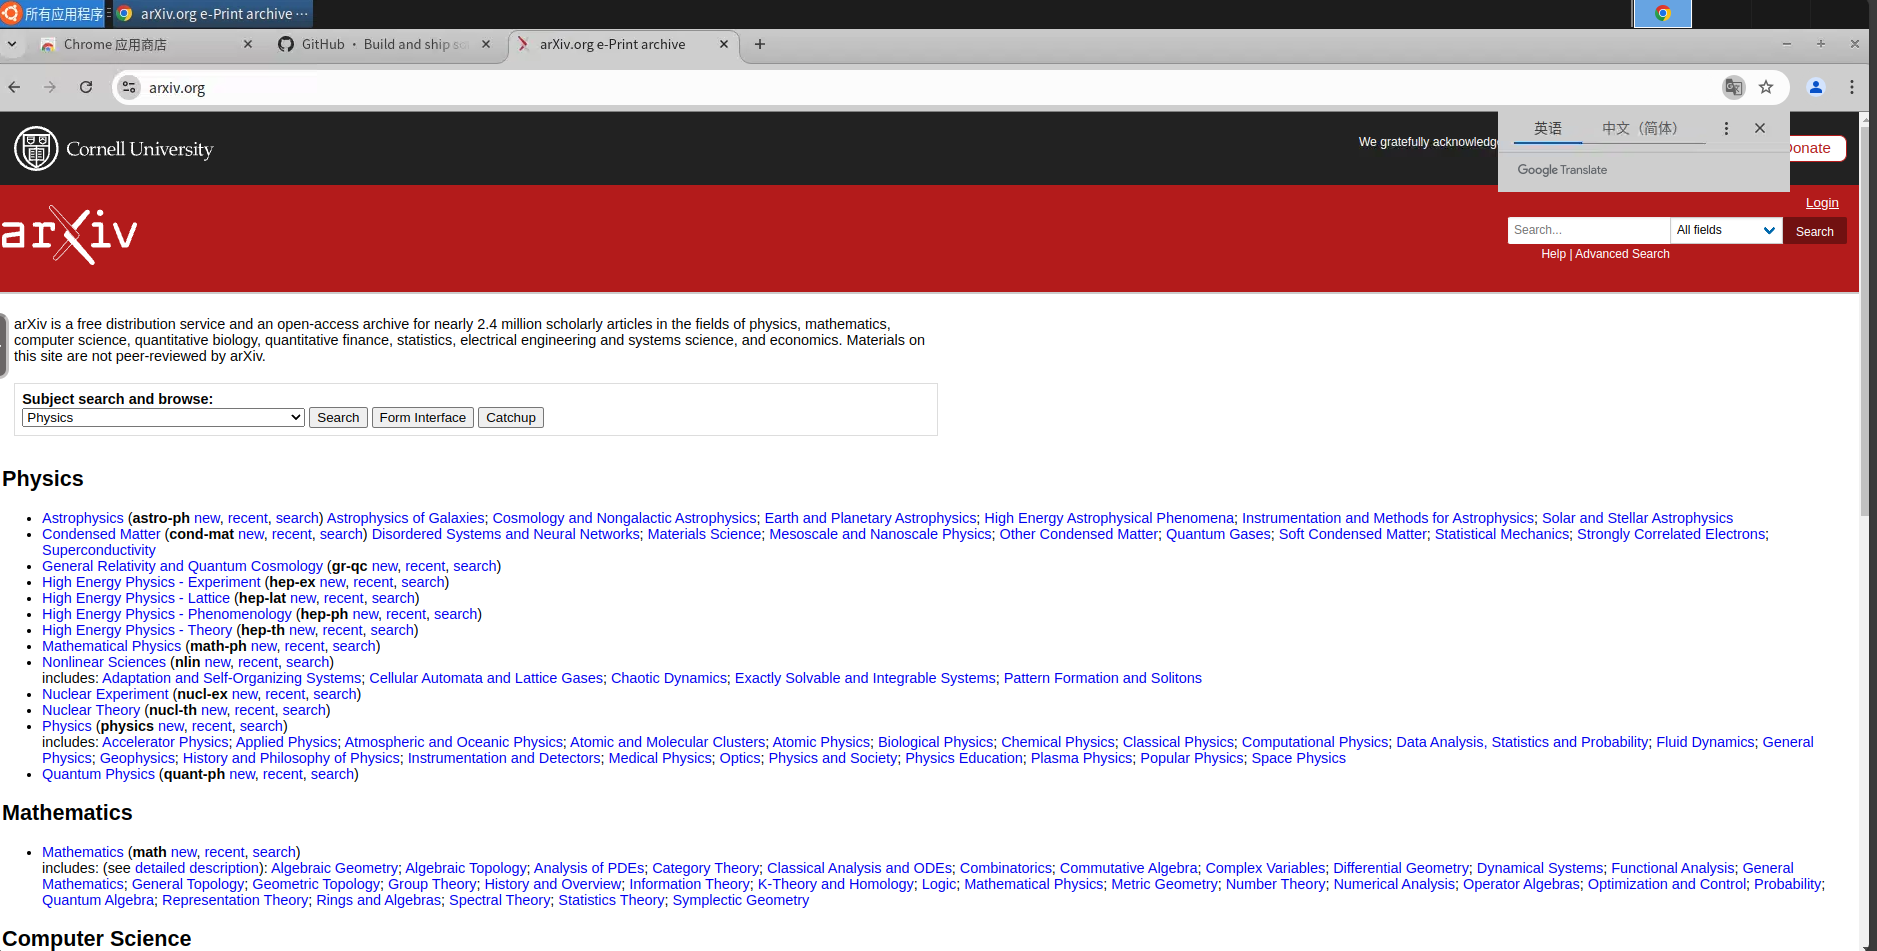Open General Relativity and Quantum Cosmology
1877x951 pixels.
[x=182, y=566]
